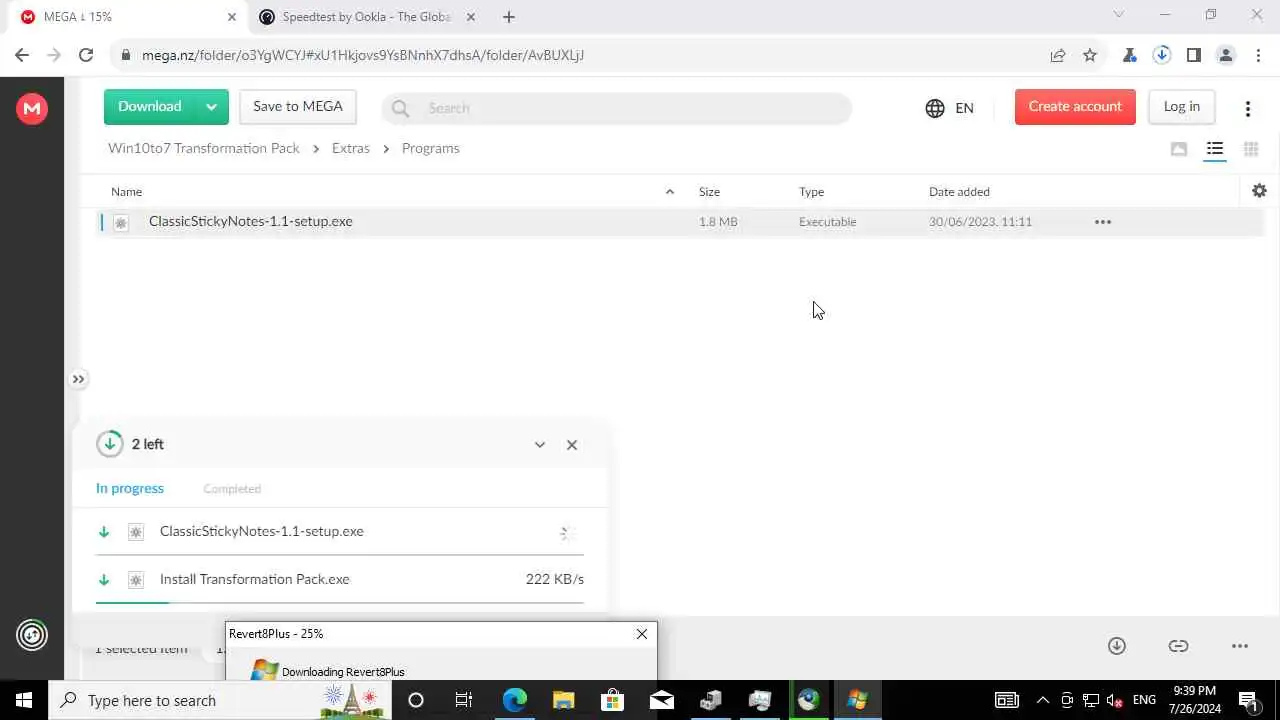Click the red MEGA logo in the sidebar
The height and width of the screenshot is (720, 1280).
32,108
